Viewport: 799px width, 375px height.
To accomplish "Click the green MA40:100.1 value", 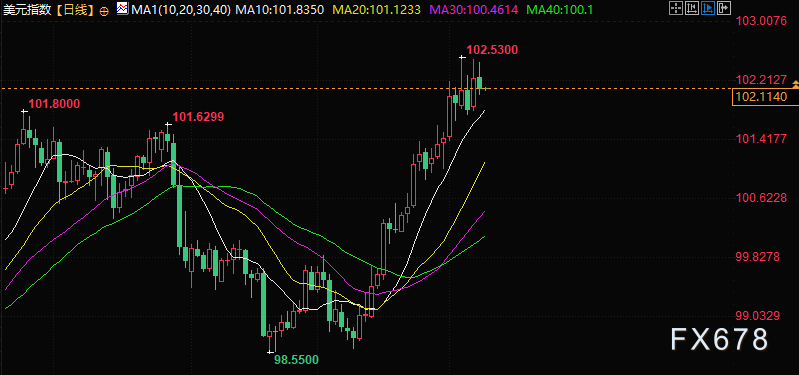I will point(560,9).
